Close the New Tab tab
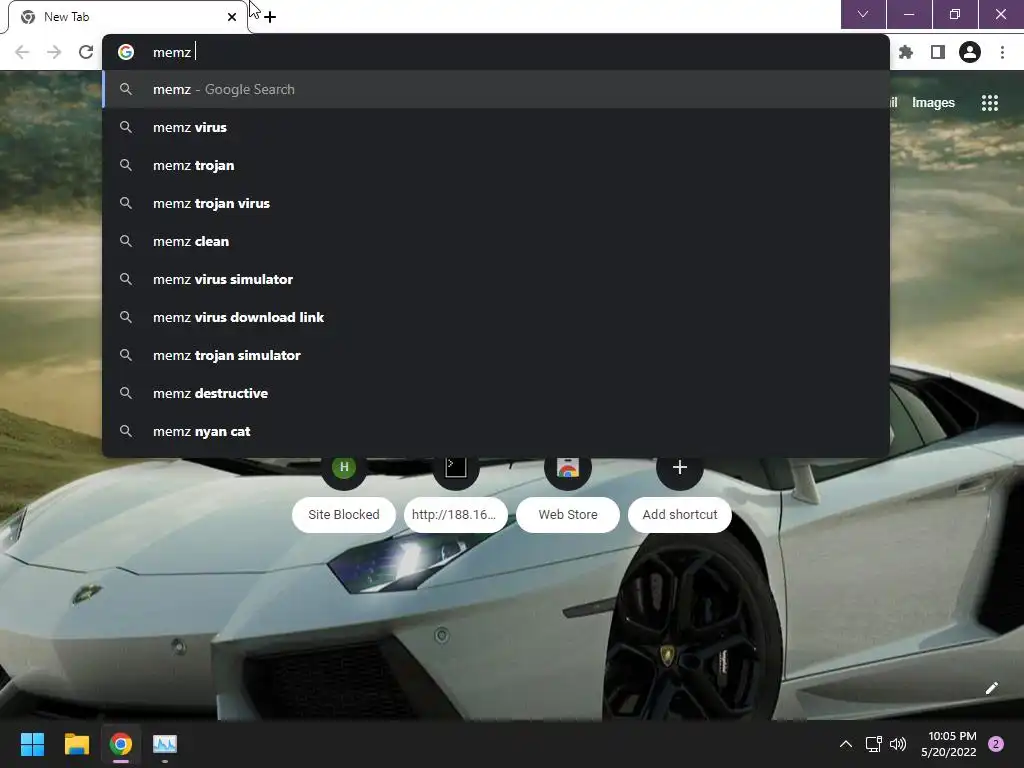The image size is (1024, 768). (x=232, y=17)
